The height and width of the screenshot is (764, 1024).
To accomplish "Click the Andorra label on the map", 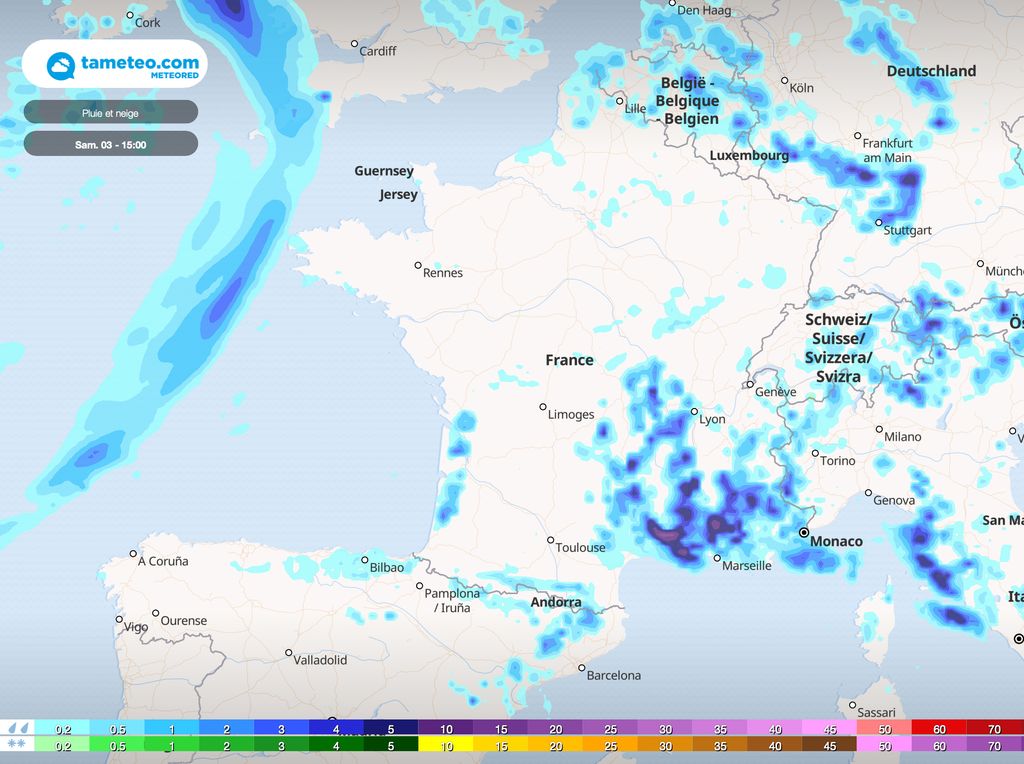I will coord(556,602).
